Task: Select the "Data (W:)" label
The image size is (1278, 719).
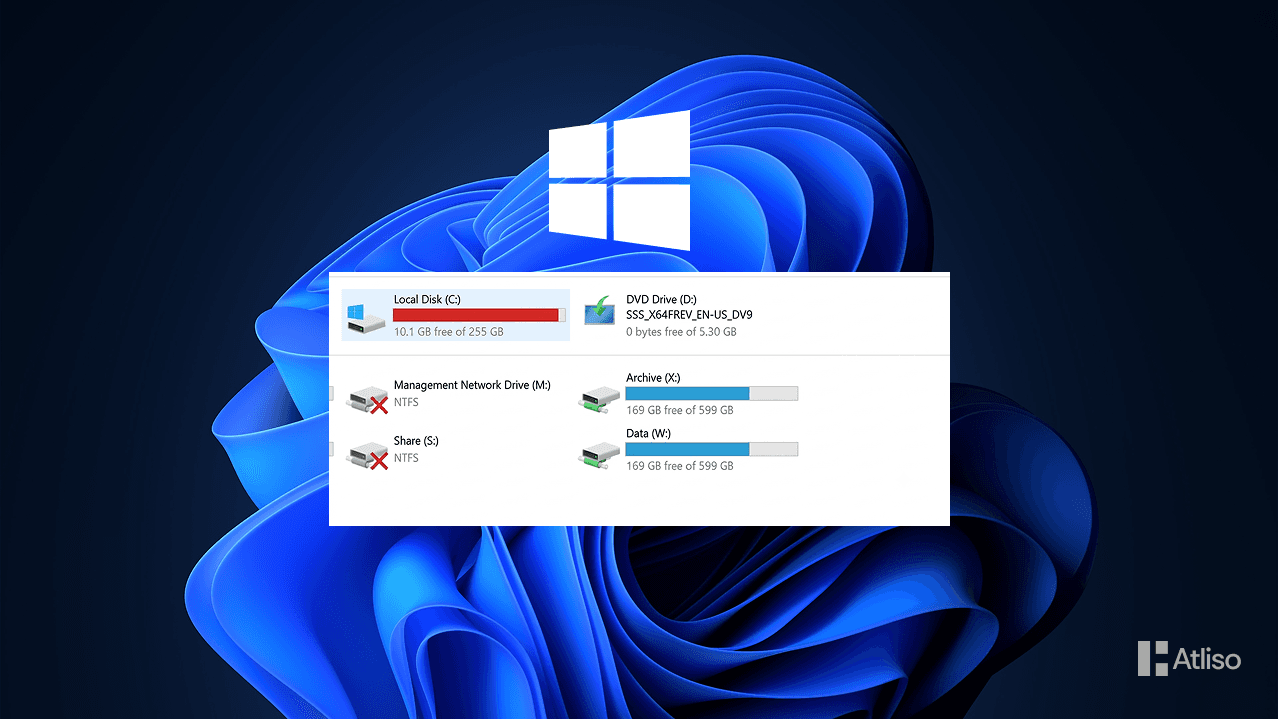Action: 648,434
